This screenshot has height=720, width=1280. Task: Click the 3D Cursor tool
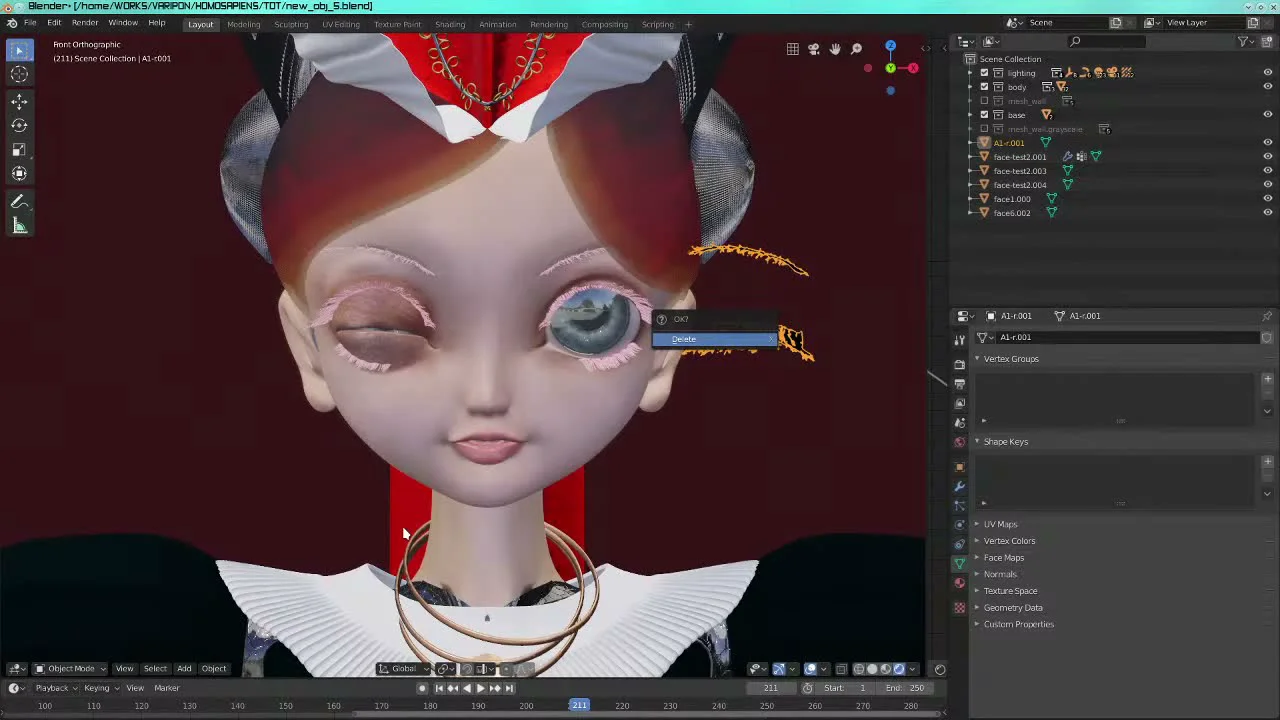[x=19, y=74]
